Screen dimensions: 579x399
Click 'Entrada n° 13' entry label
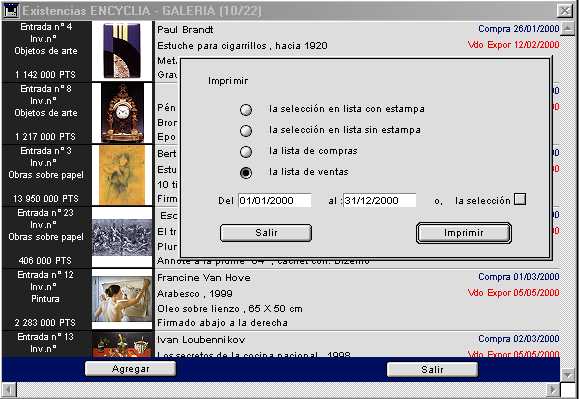tap(45, 337)
